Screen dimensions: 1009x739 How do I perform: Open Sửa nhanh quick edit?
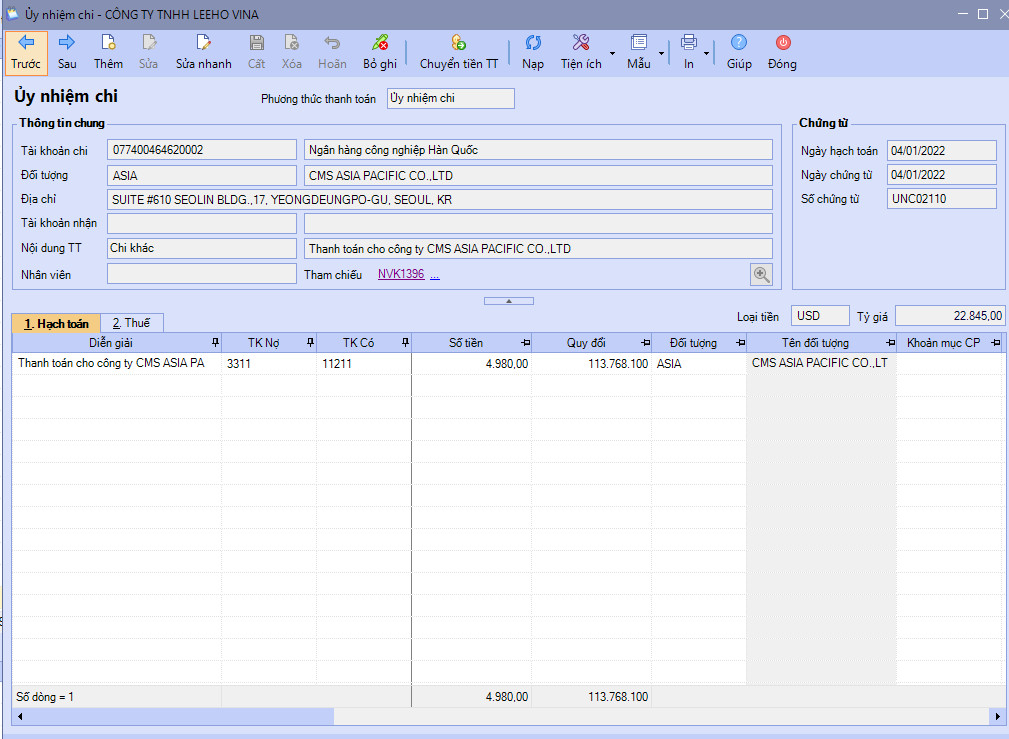click(x=203, y=53)
